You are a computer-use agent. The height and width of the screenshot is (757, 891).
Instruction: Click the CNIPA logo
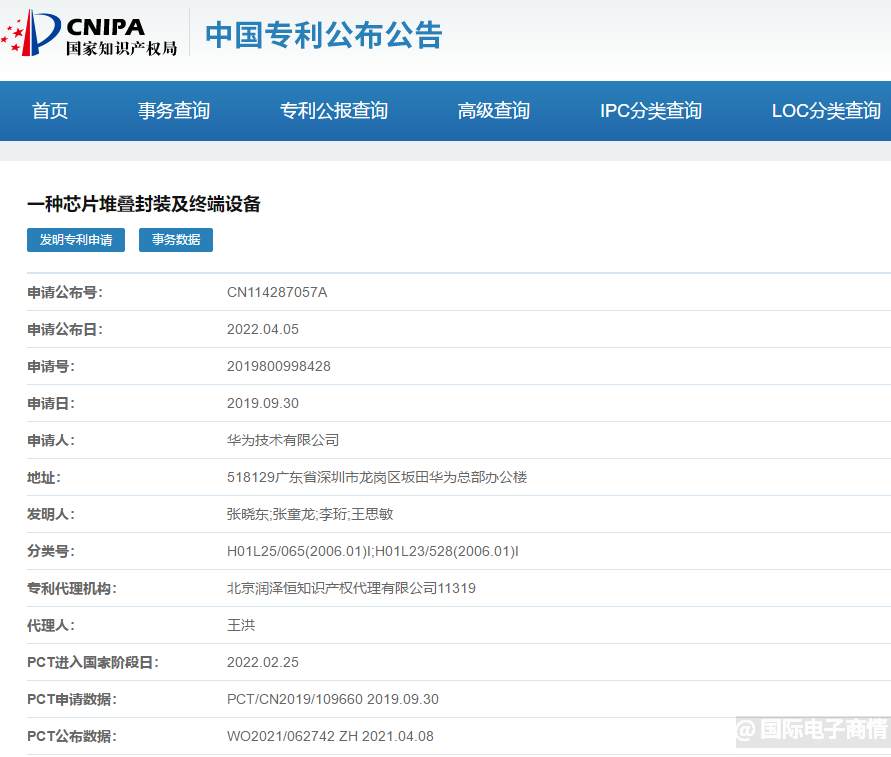pyautogui.click(x=89, y=33)
